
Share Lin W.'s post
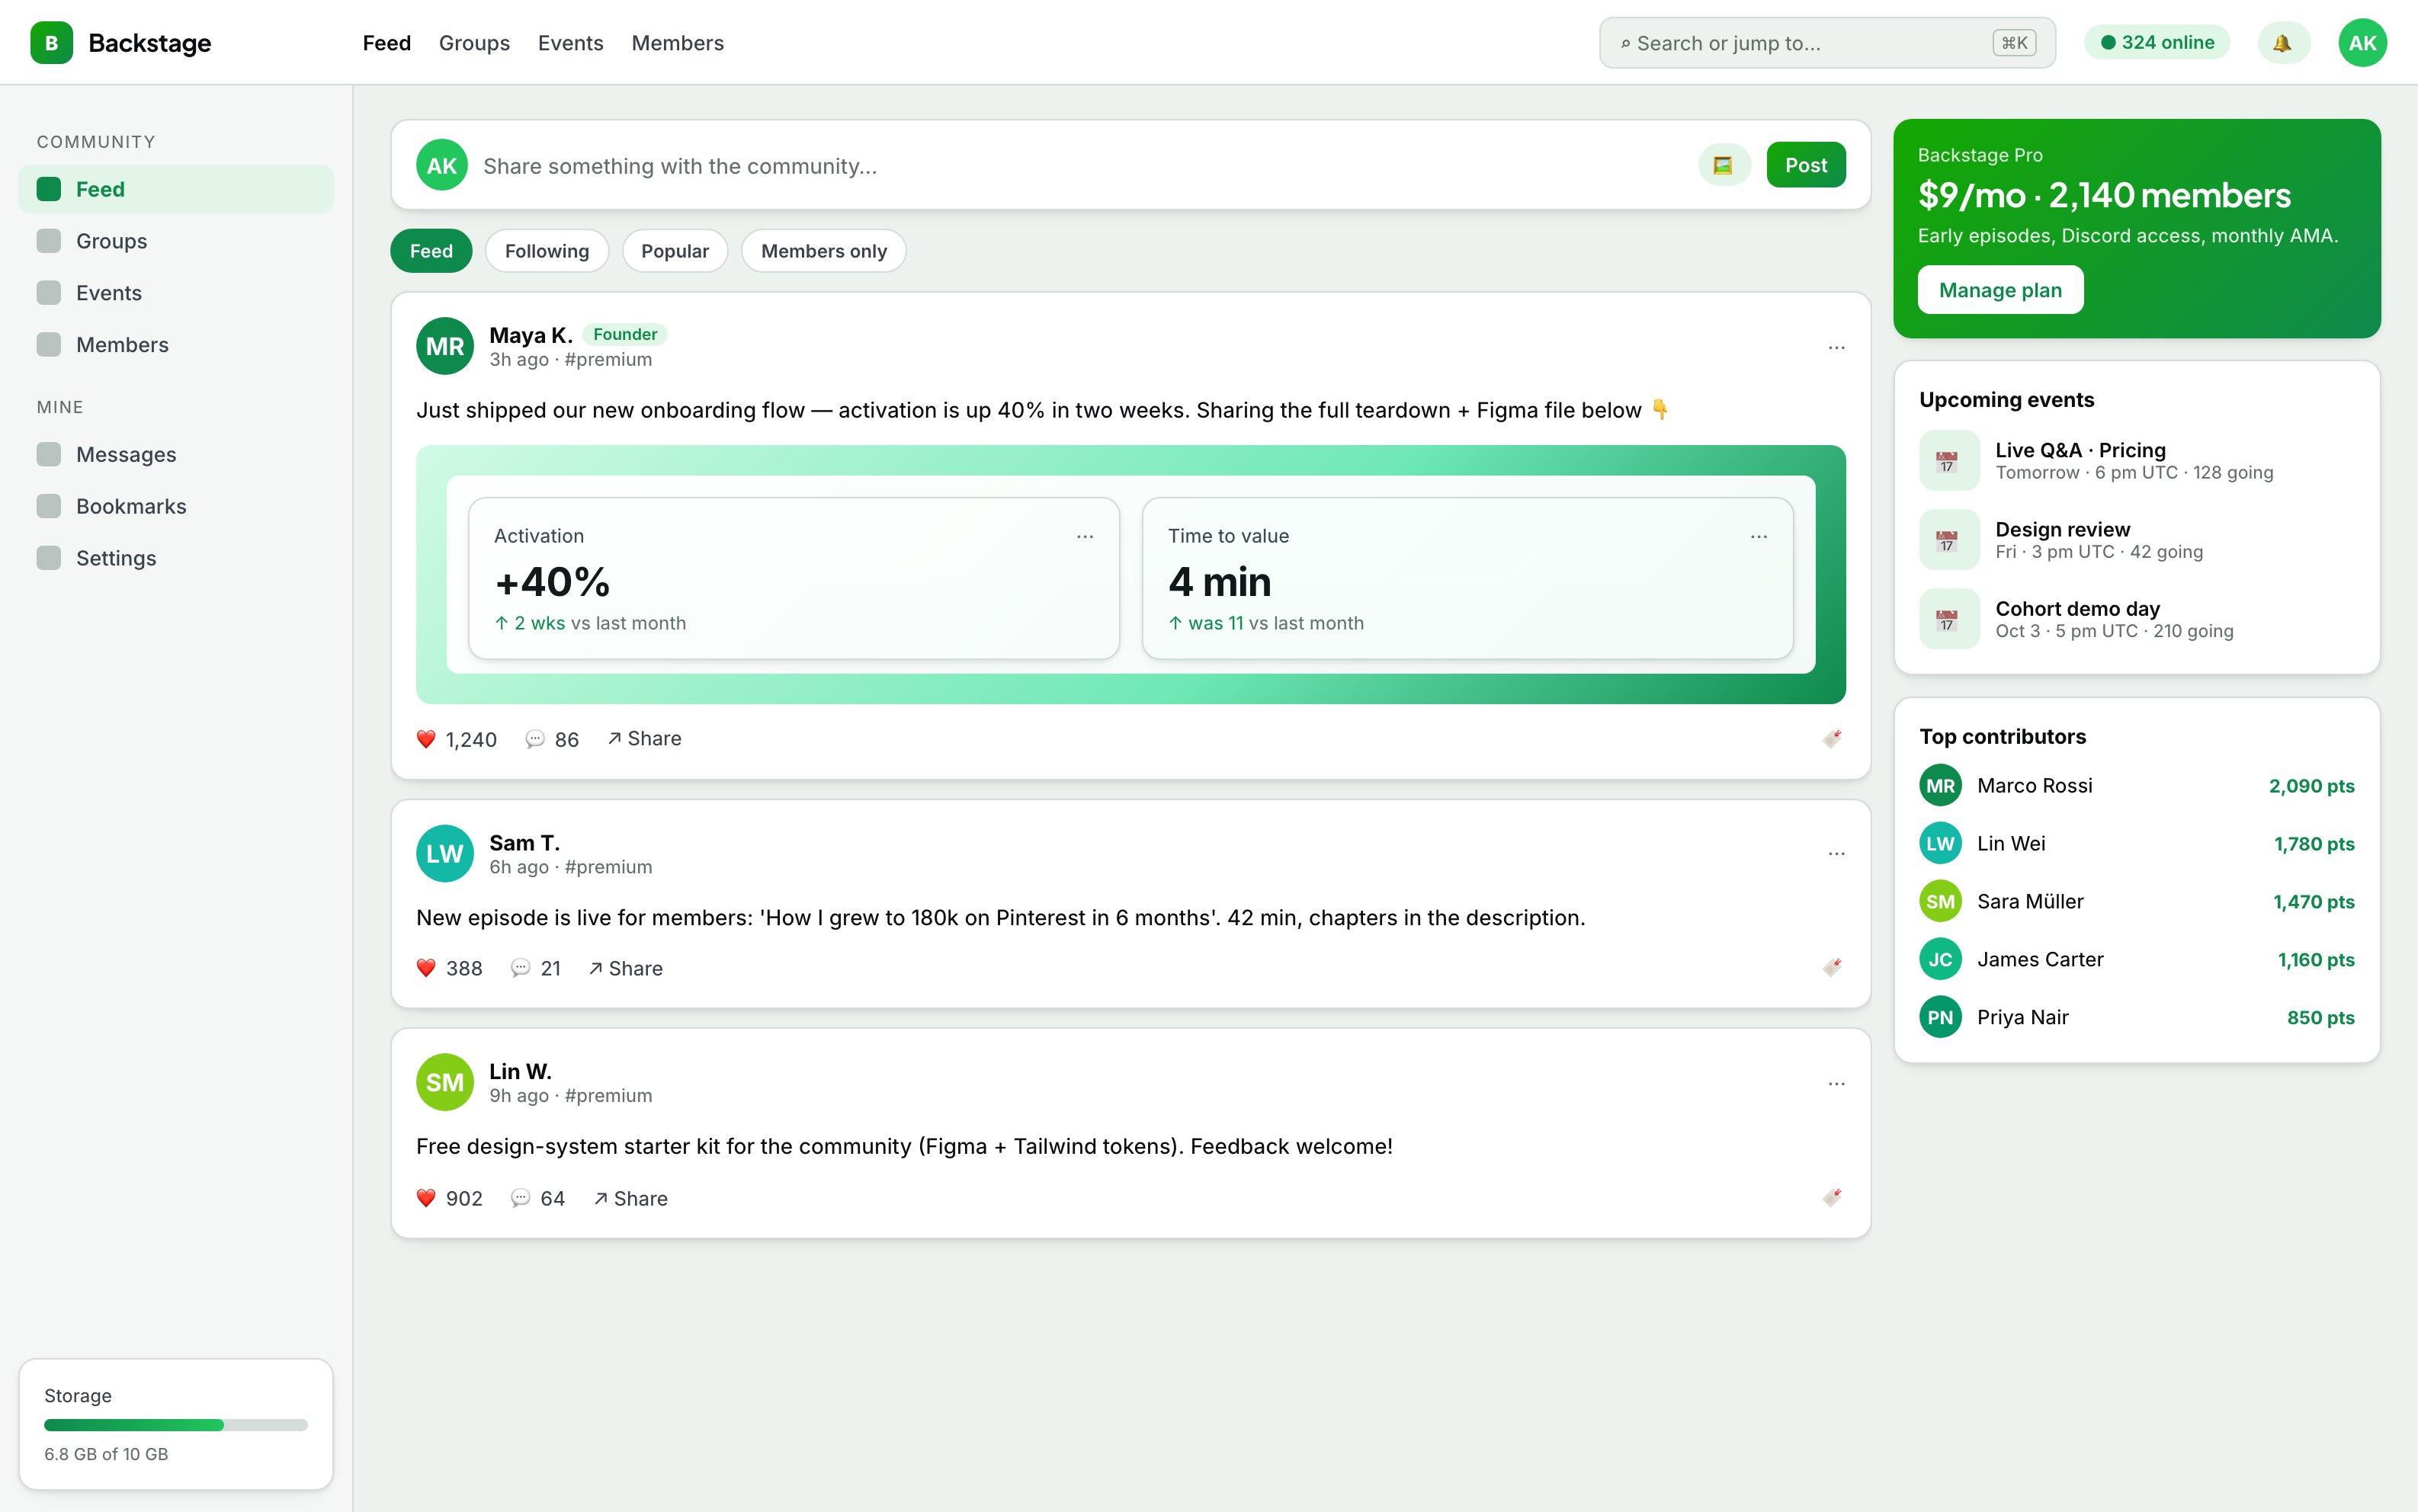pos(630,1198)
